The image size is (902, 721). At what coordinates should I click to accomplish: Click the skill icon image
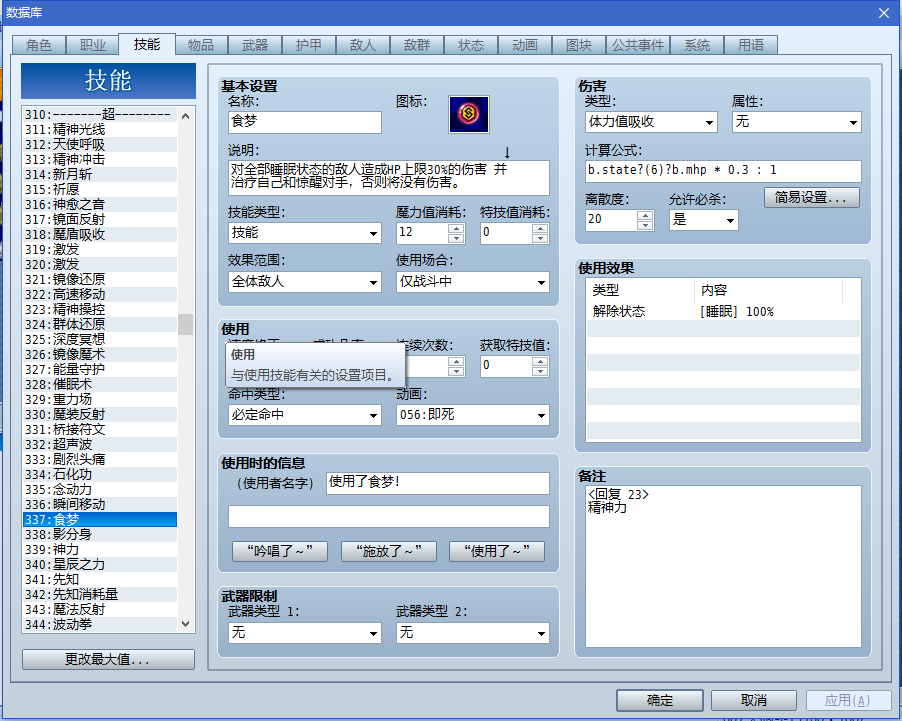[x=469, y=115]
